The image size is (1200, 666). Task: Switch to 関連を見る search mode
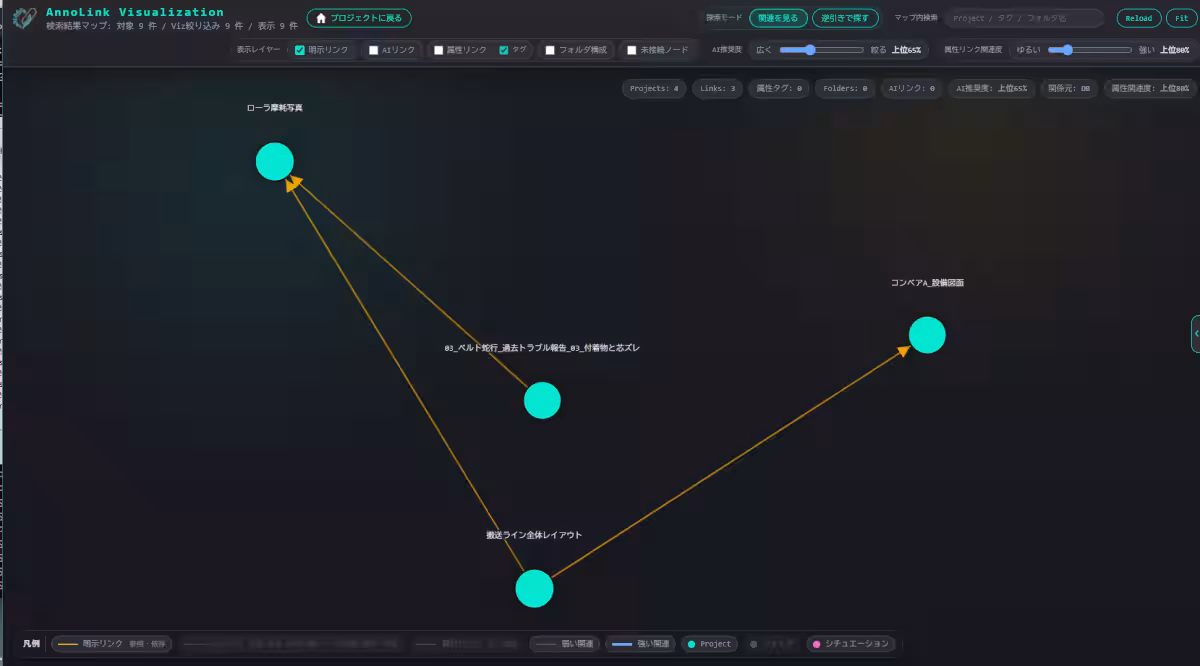pyautogui.click(x=779, y=18)
